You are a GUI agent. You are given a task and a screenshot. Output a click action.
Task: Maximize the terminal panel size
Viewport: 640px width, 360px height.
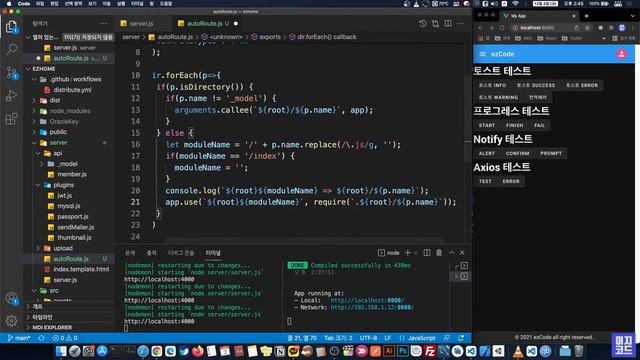451,253
